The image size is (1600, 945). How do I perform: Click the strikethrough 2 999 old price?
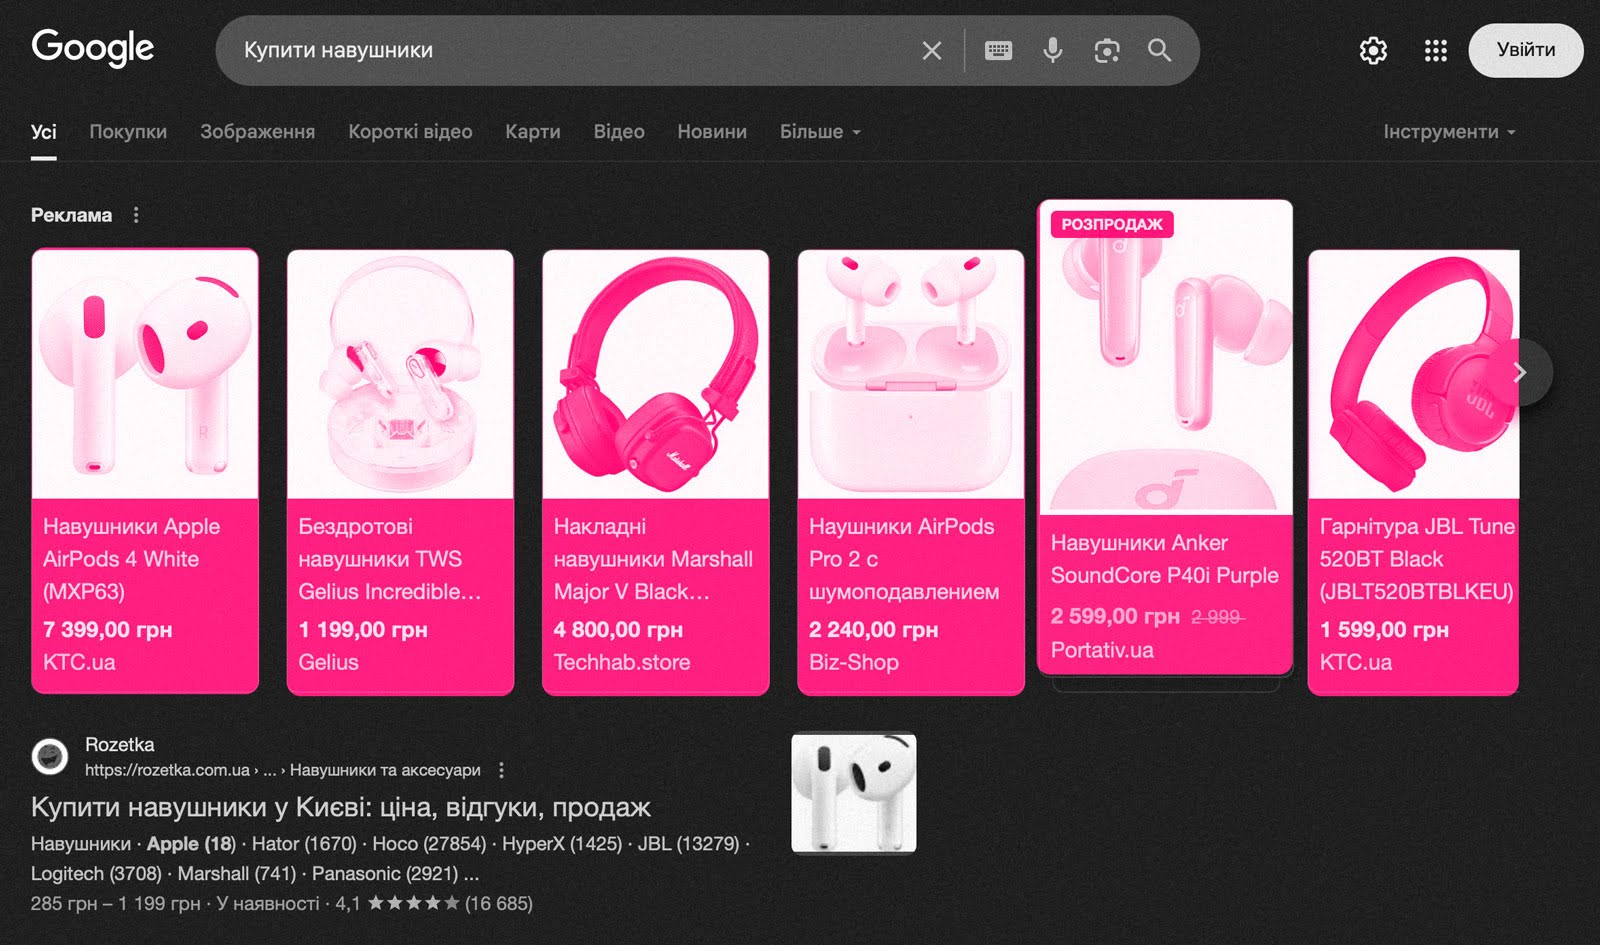pyautogui.click(x=1217, y=617)
